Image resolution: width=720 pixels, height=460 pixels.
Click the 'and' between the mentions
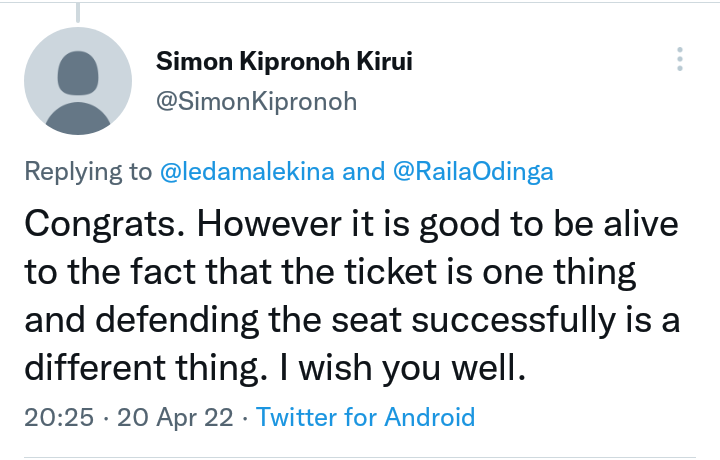tap(364, 172)
